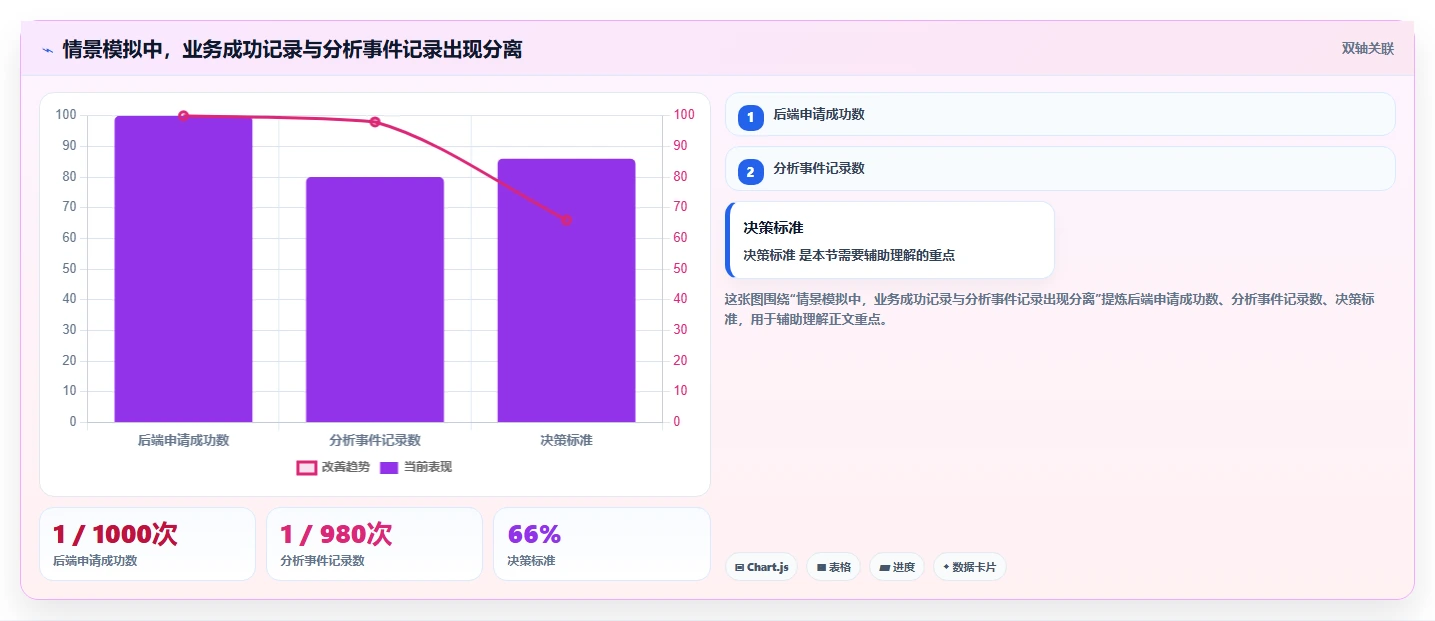Click the 1 / 1000次 stat card
Image resolution: width=1435 pixels, height=621 pixels.
click(x=148, y=544)
